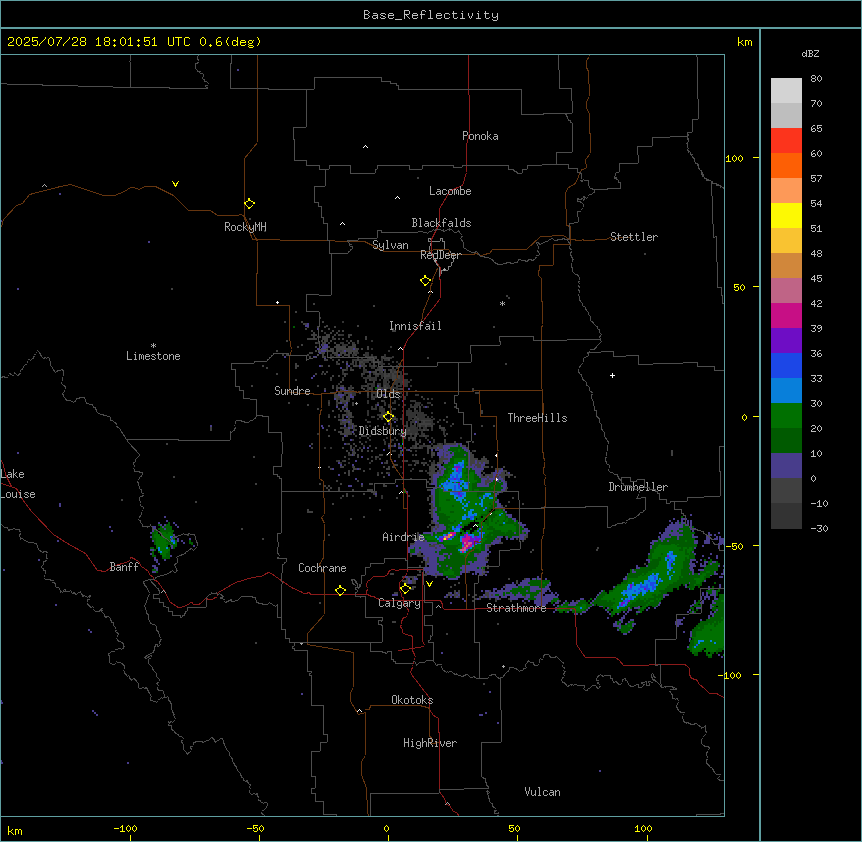Select the bright green 20-30 dBZ legend swatch
This screenshot has width=862, height=842.
[786, 416]
